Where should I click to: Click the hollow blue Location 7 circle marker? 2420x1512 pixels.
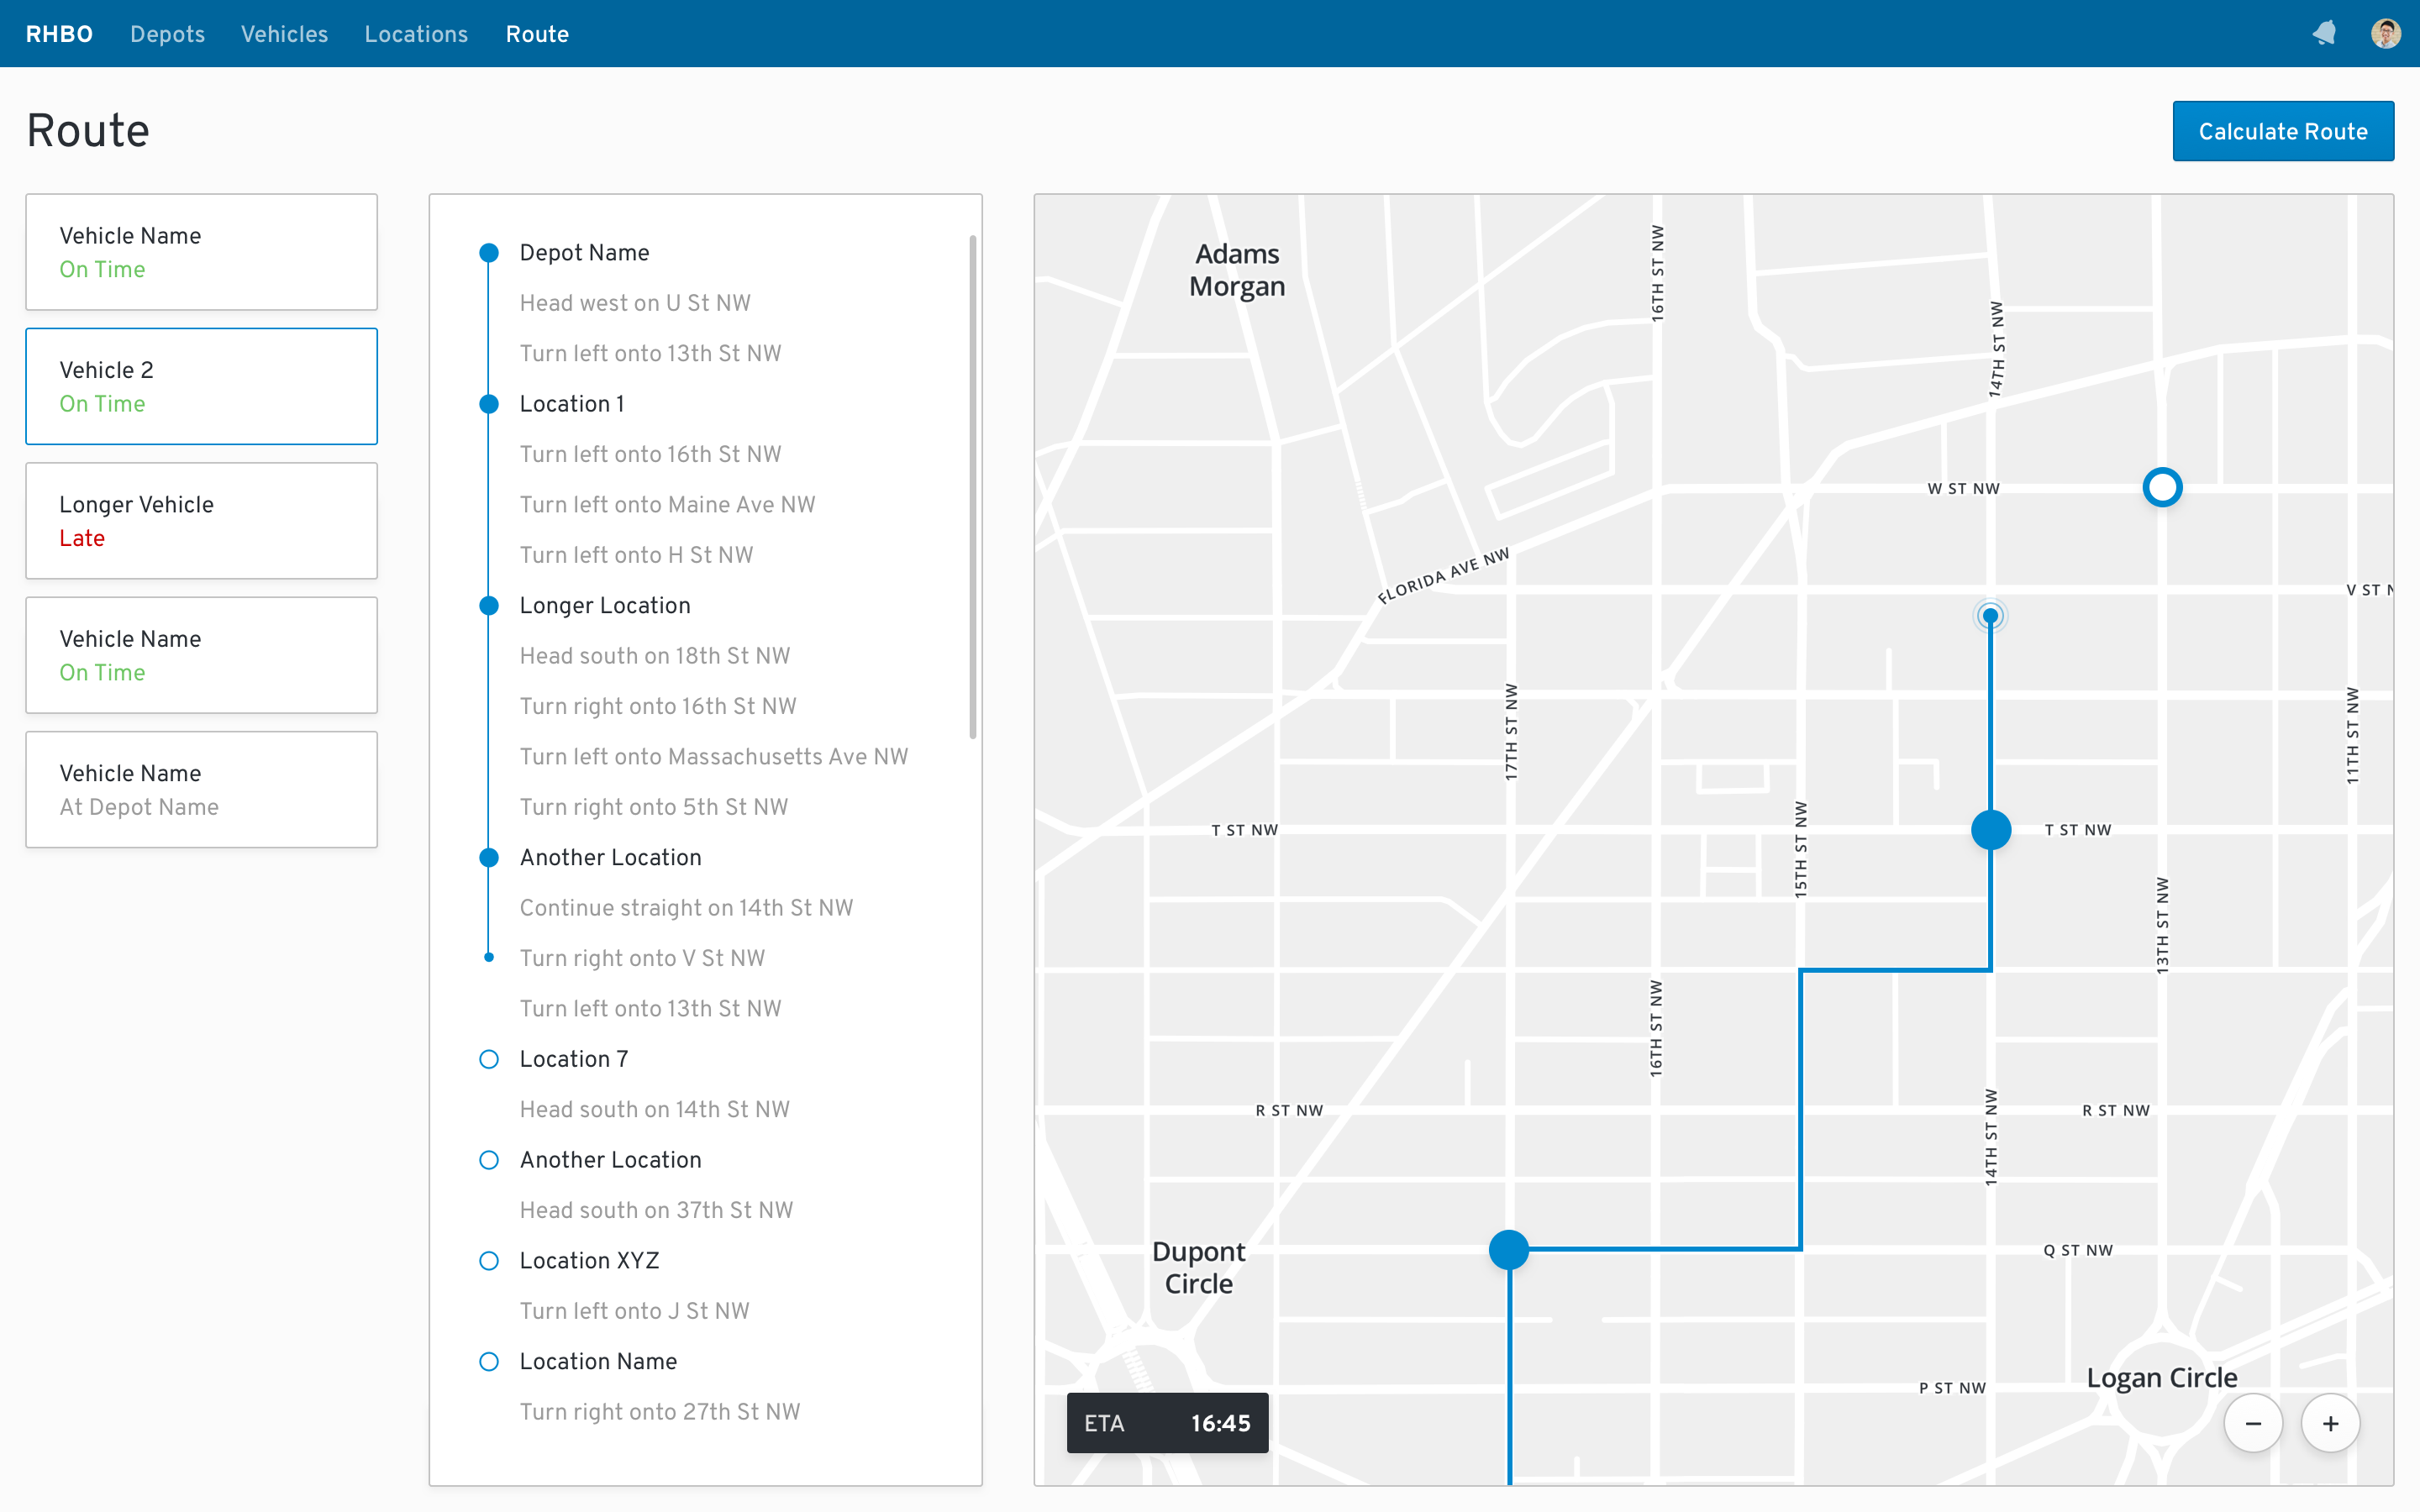[490, 1058]
